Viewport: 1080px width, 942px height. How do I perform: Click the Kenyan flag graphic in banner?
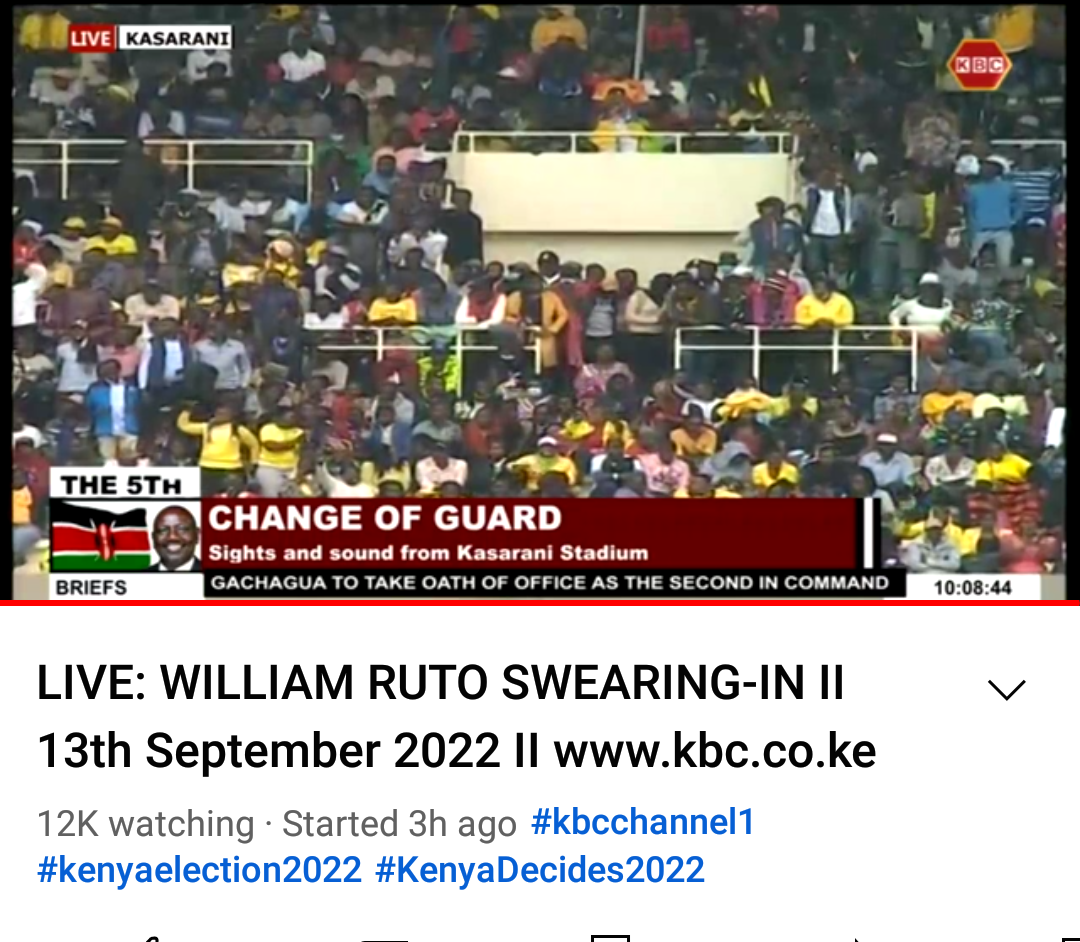[x=101, y=536]
